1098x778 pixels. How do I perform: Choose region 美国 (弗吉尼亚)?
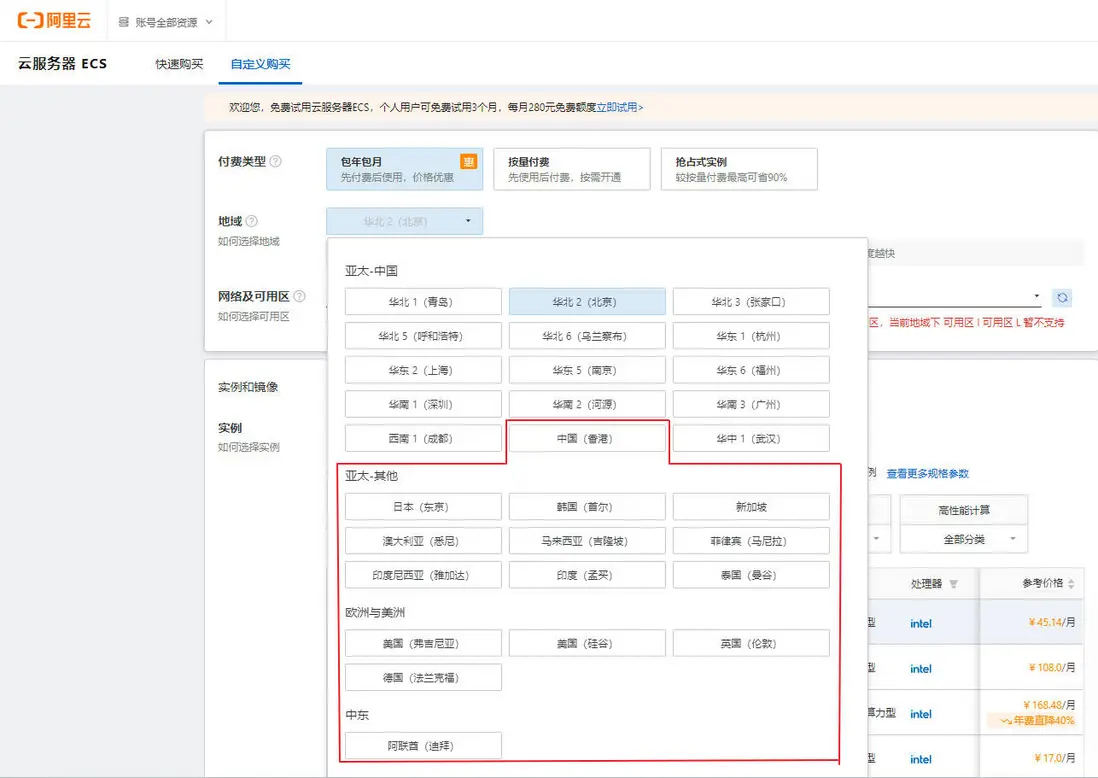423,644
